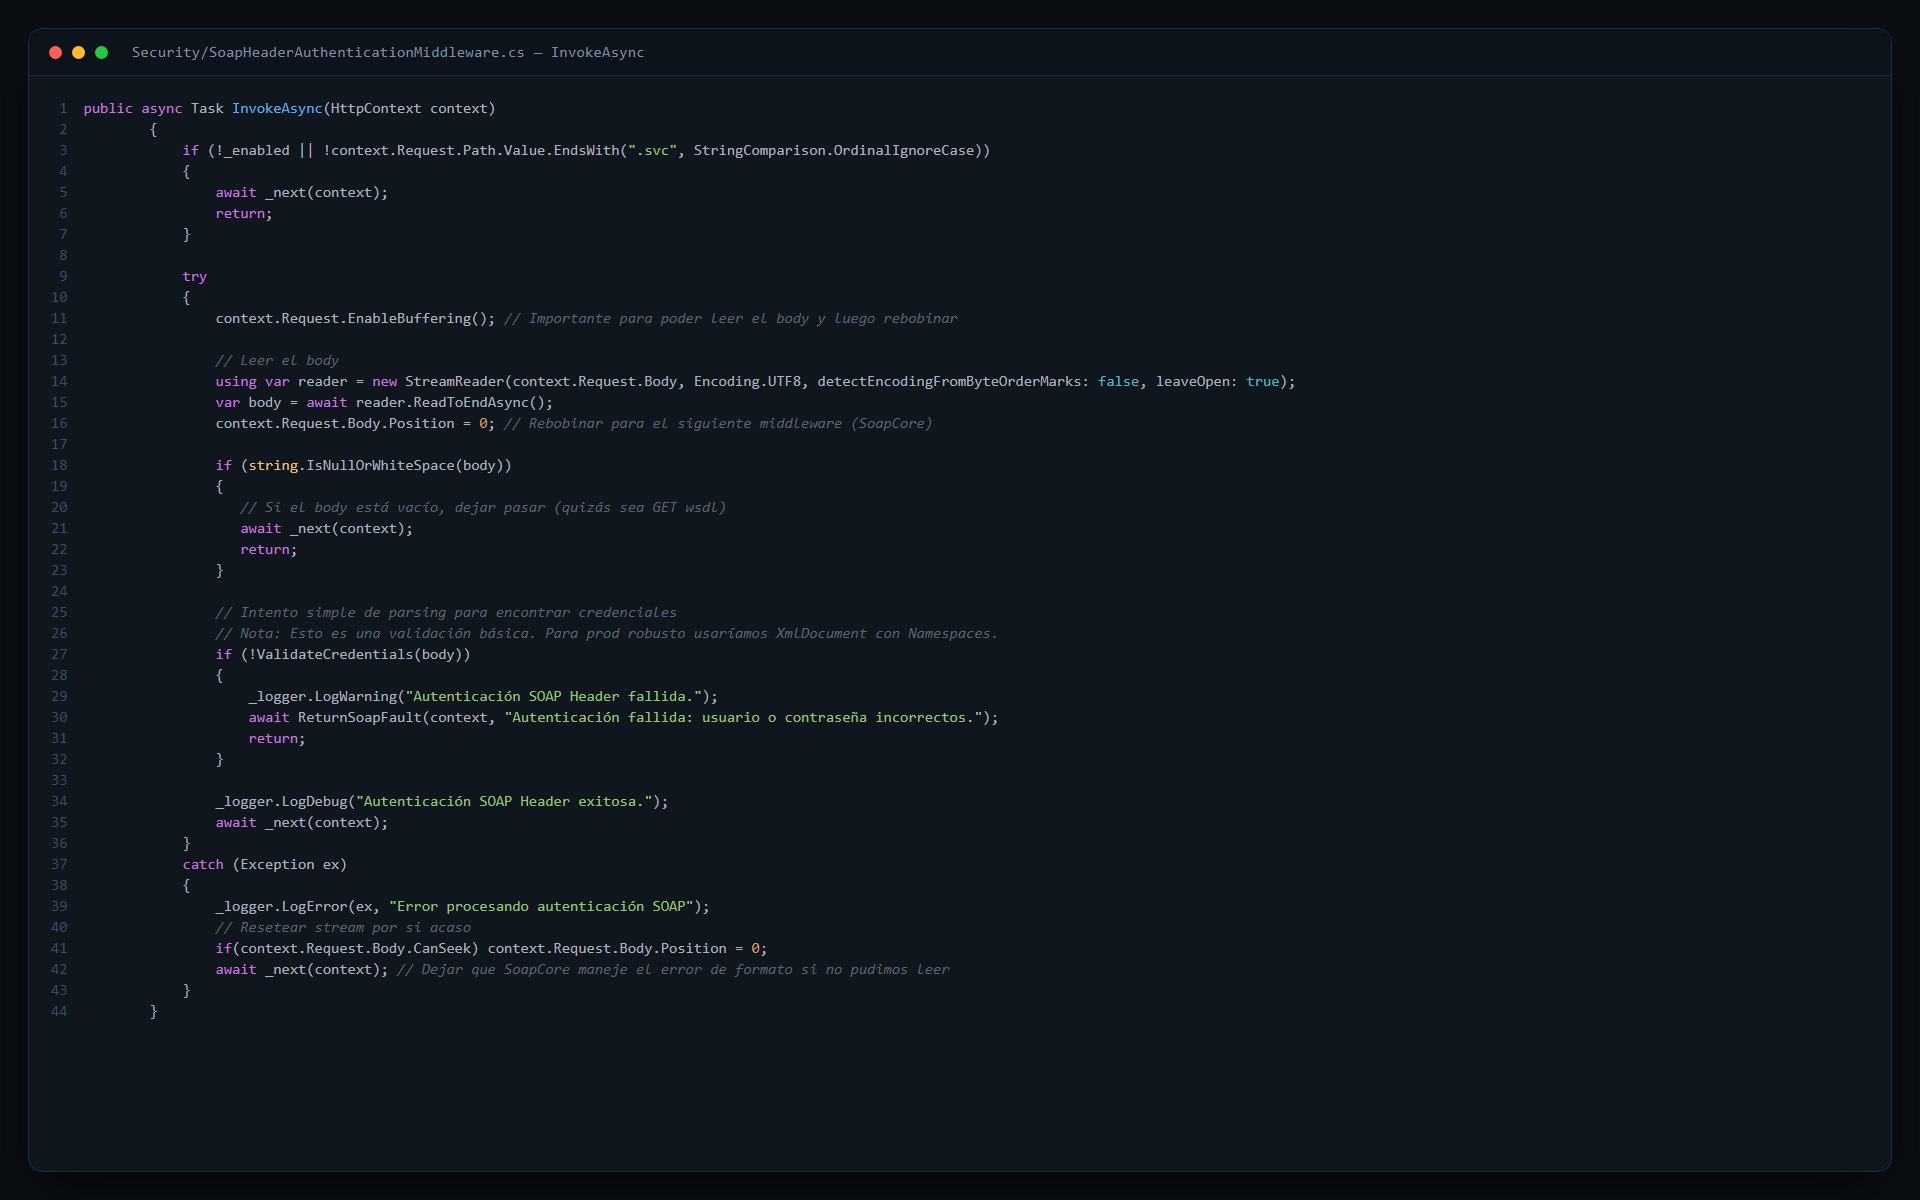
Task: Click string.IsNullOrWhiteSpace(body) condition
Action: [x=380, y=465]
